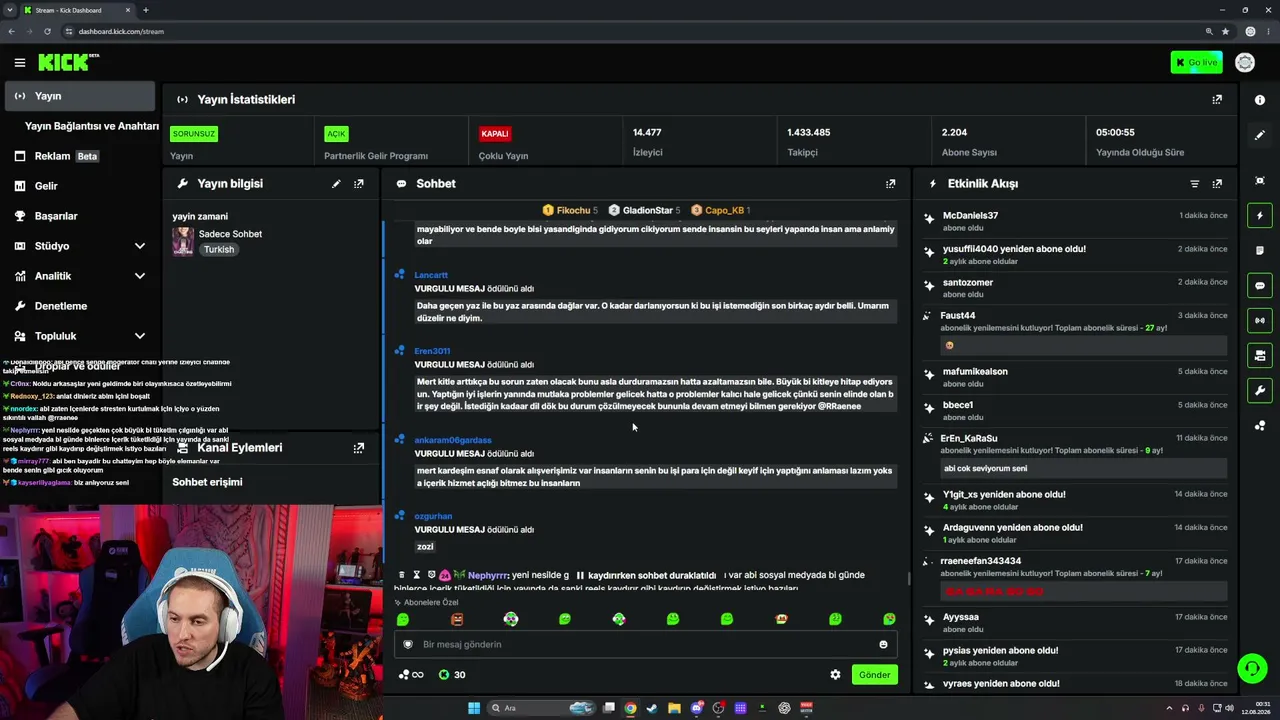Open the hamburger menu beside the Kick logo

pyautogui.click(x=19, y=63)
